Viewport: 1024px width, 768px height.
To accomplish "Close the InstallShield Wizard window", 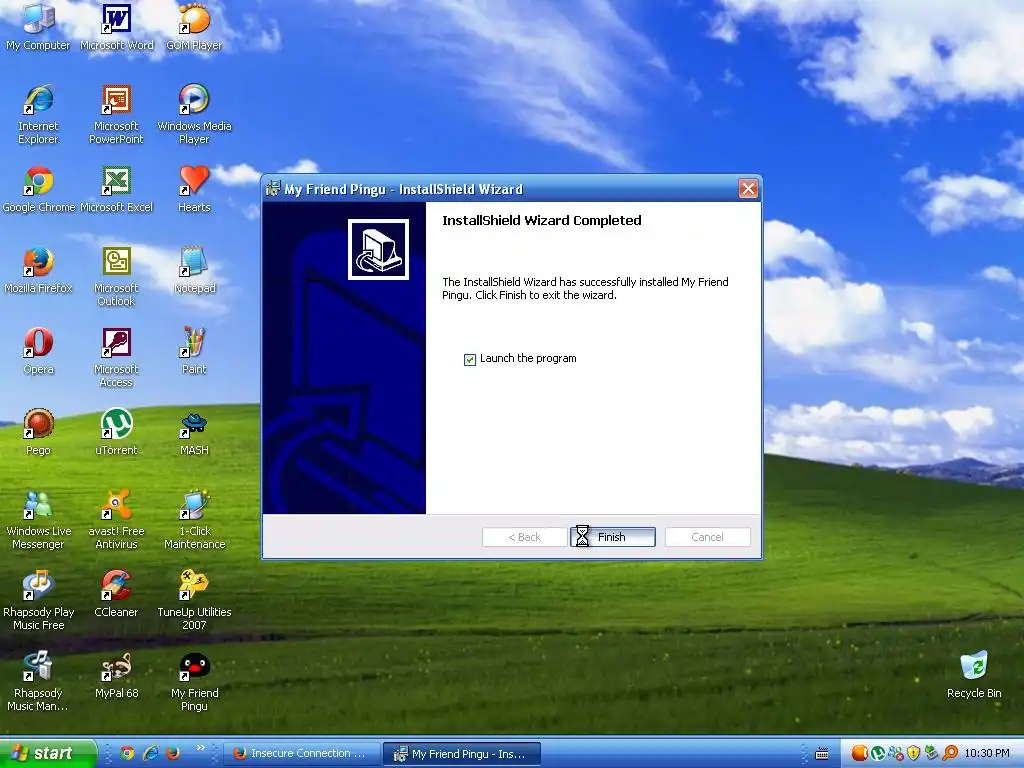I will coord(748,189).
